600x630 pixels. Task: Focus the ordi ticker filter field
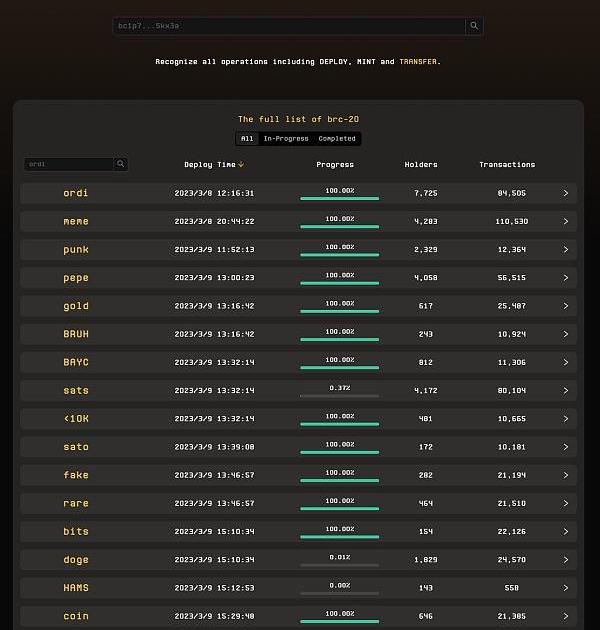coord(68,164)
